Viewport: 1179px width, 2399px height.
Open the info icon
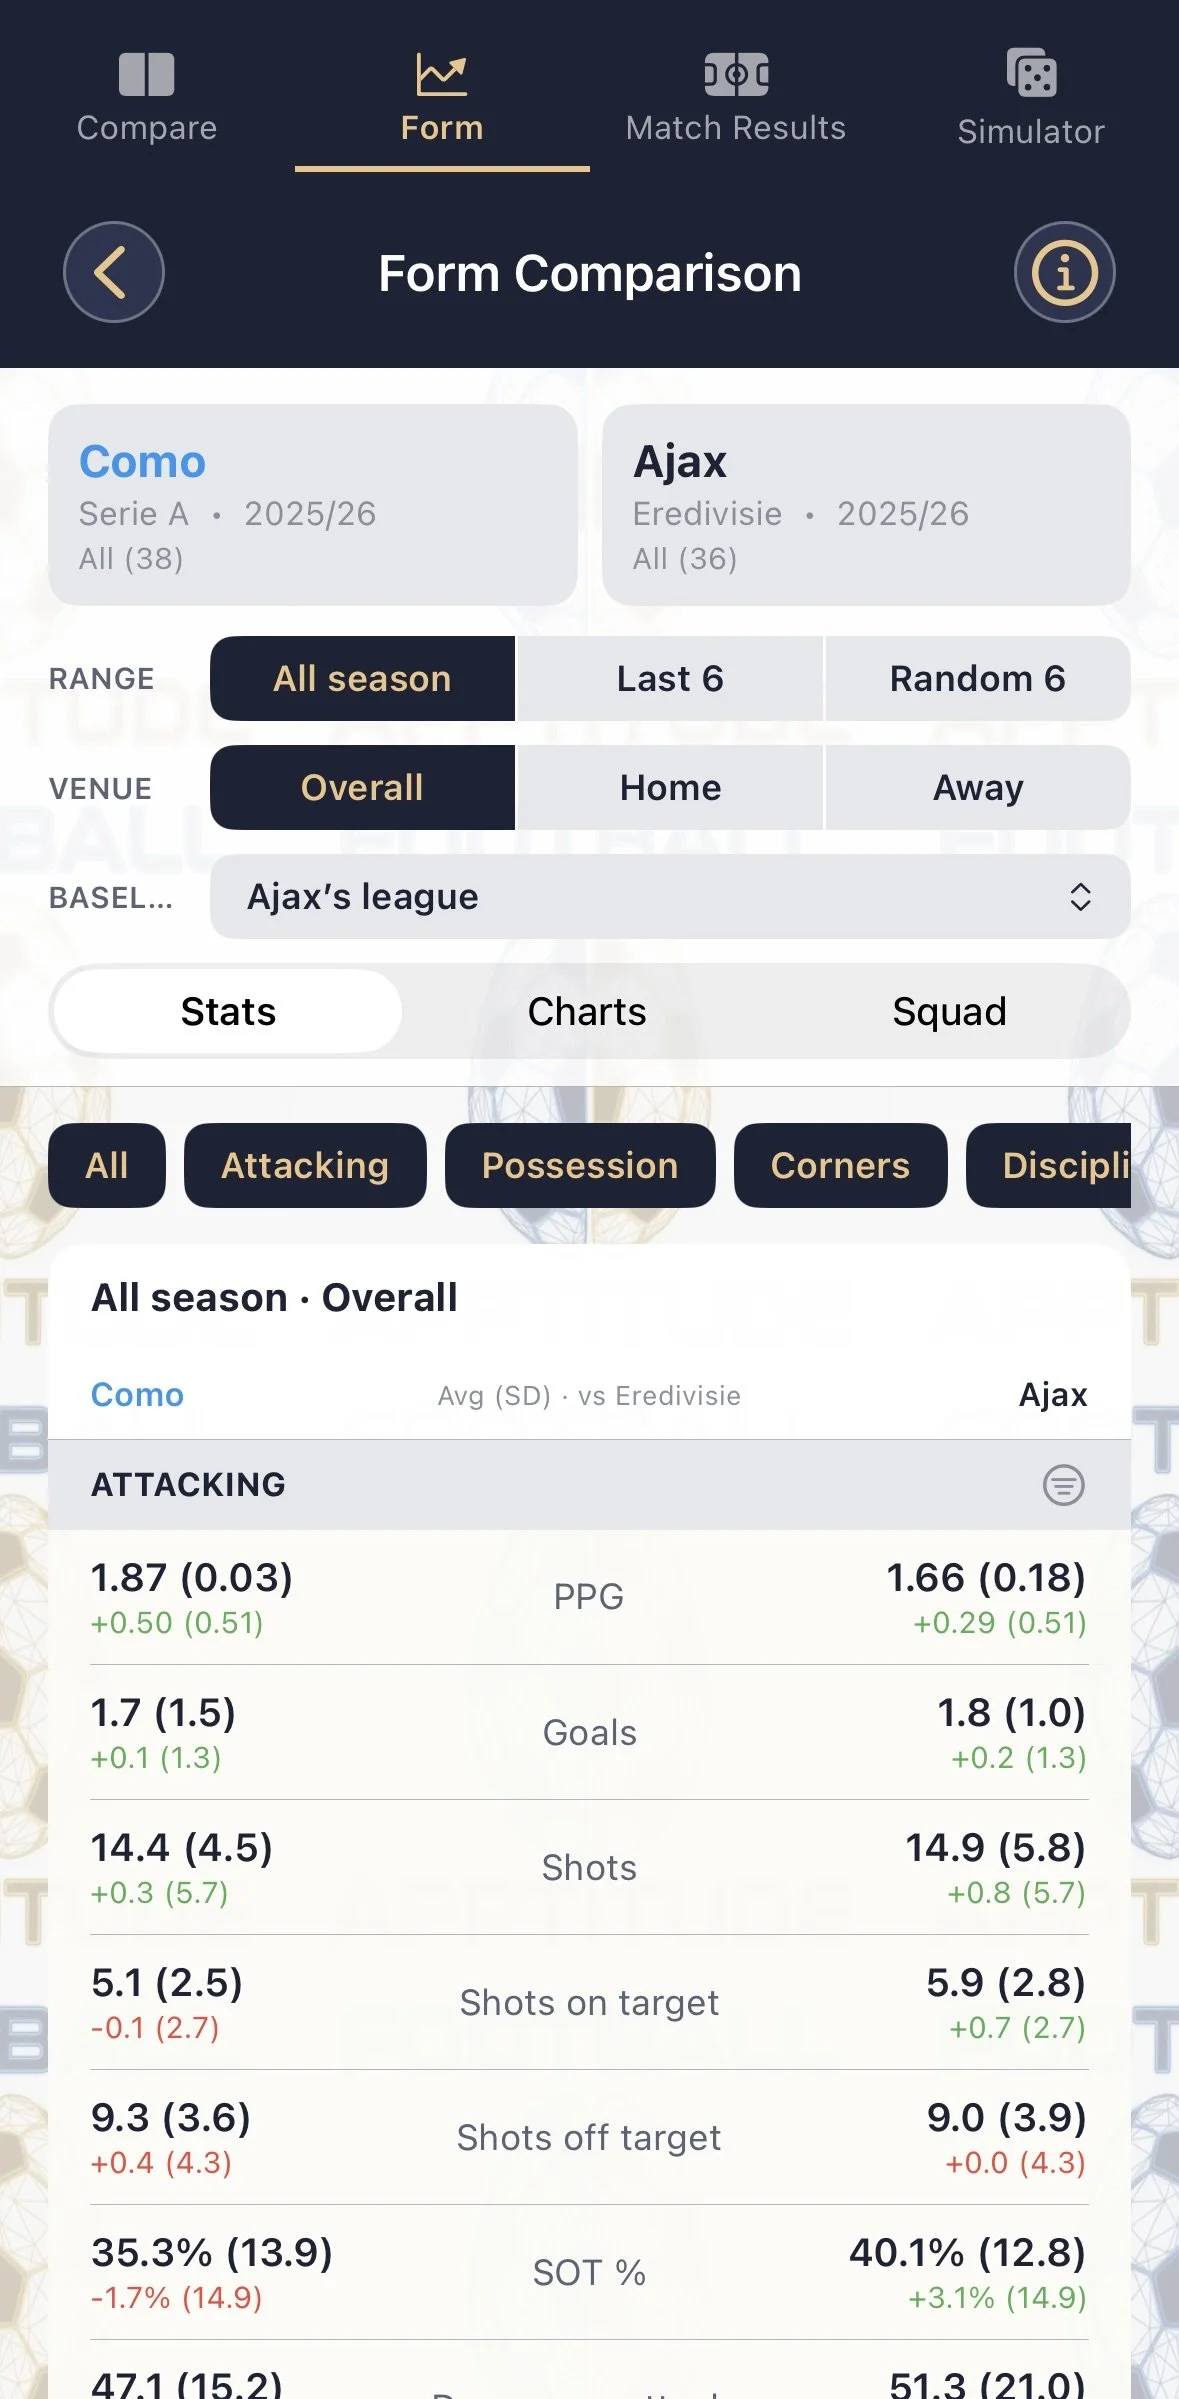tap(1064, 272)
